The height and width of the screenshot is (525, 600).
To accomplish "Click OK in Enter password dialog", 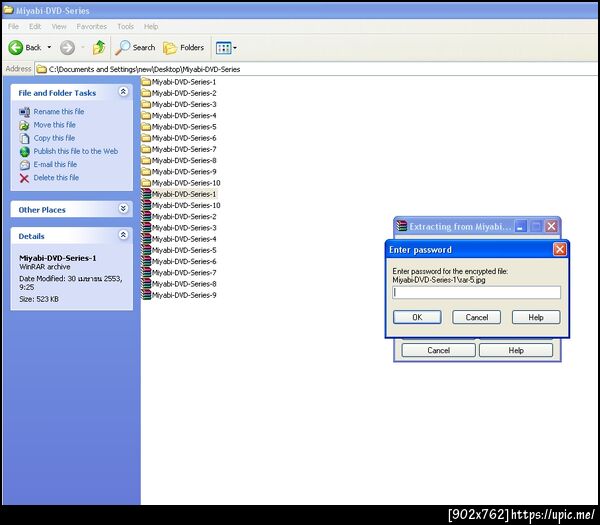I will pos(417,317).
